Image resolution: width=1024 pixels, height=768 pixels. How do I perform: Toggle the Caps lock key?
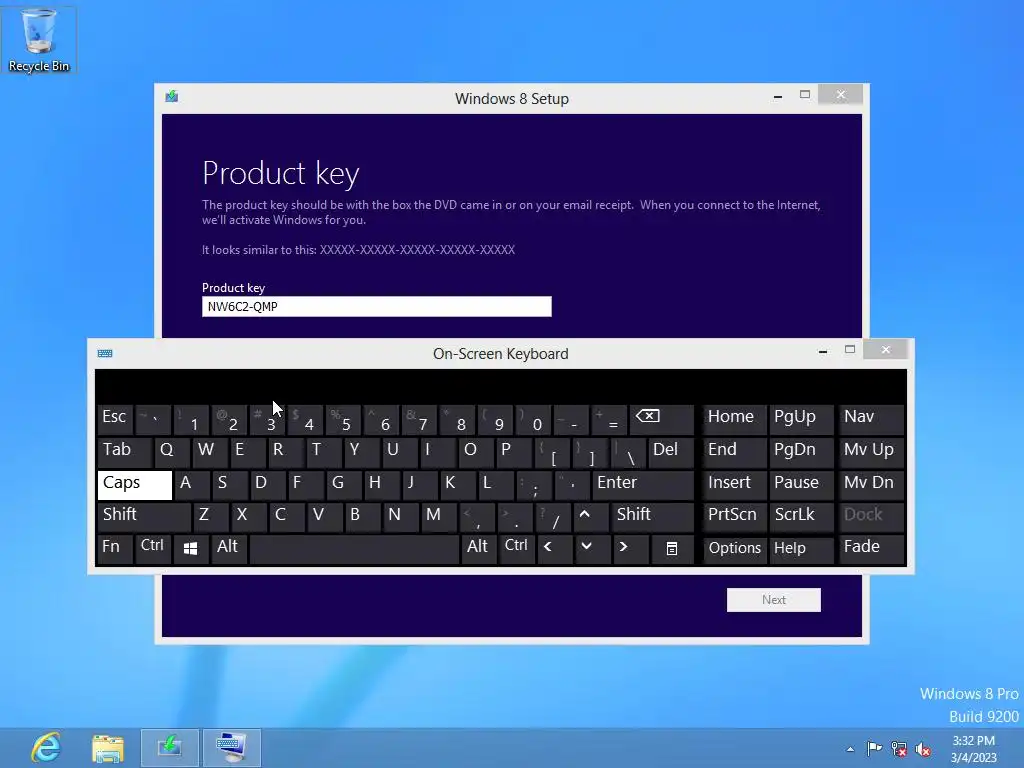[x=135, y=485]
